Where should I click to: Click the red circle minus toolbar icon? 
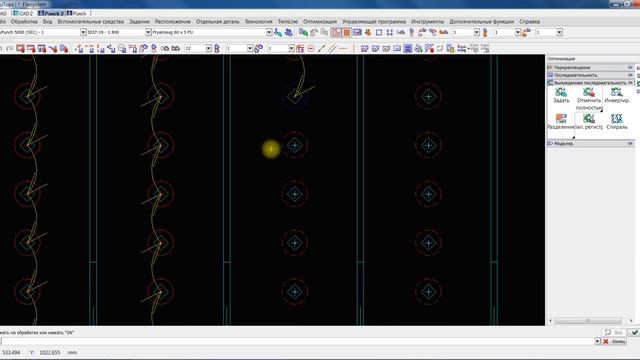pos(311,49)
